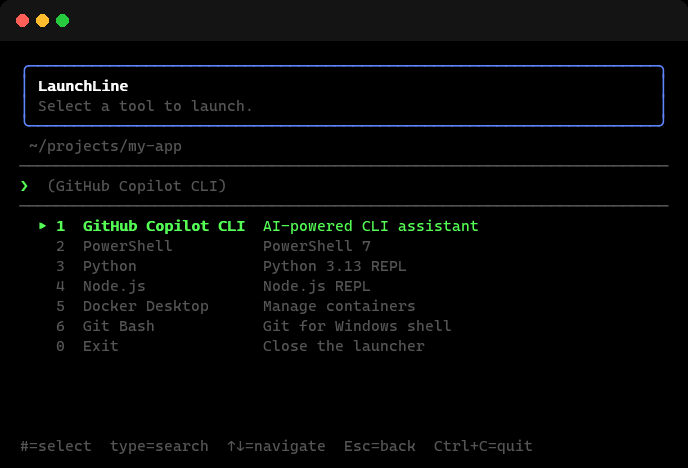Screen dimensions: 688x468
Task: Click 'Git for Windows shell' description
Action: pos(357,326)
